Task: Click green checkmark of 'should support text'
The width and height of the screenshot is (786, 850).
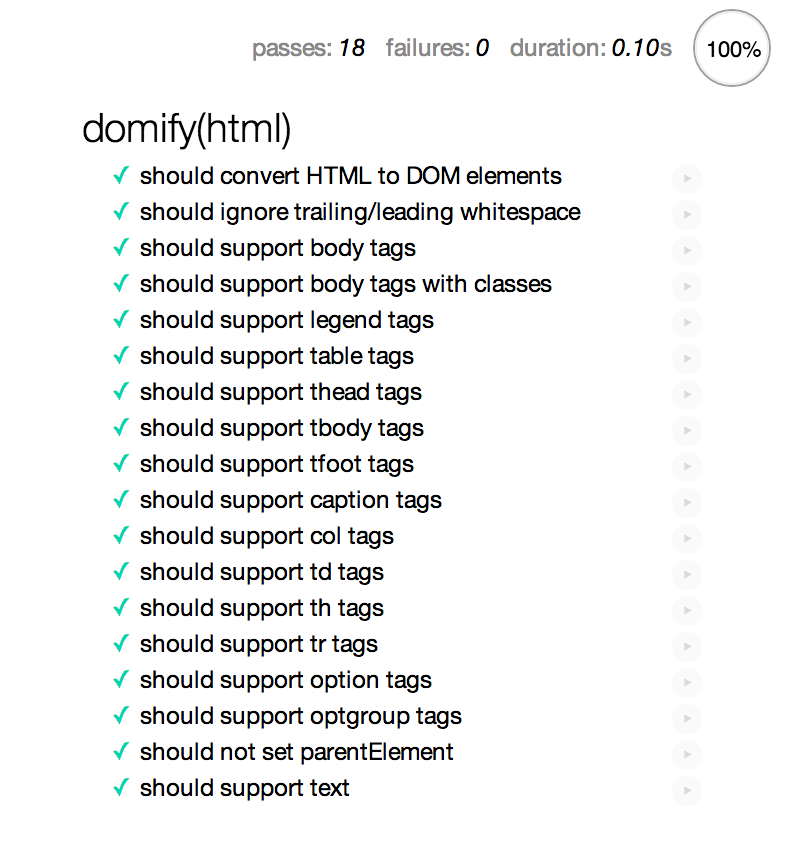Action: 121,788
